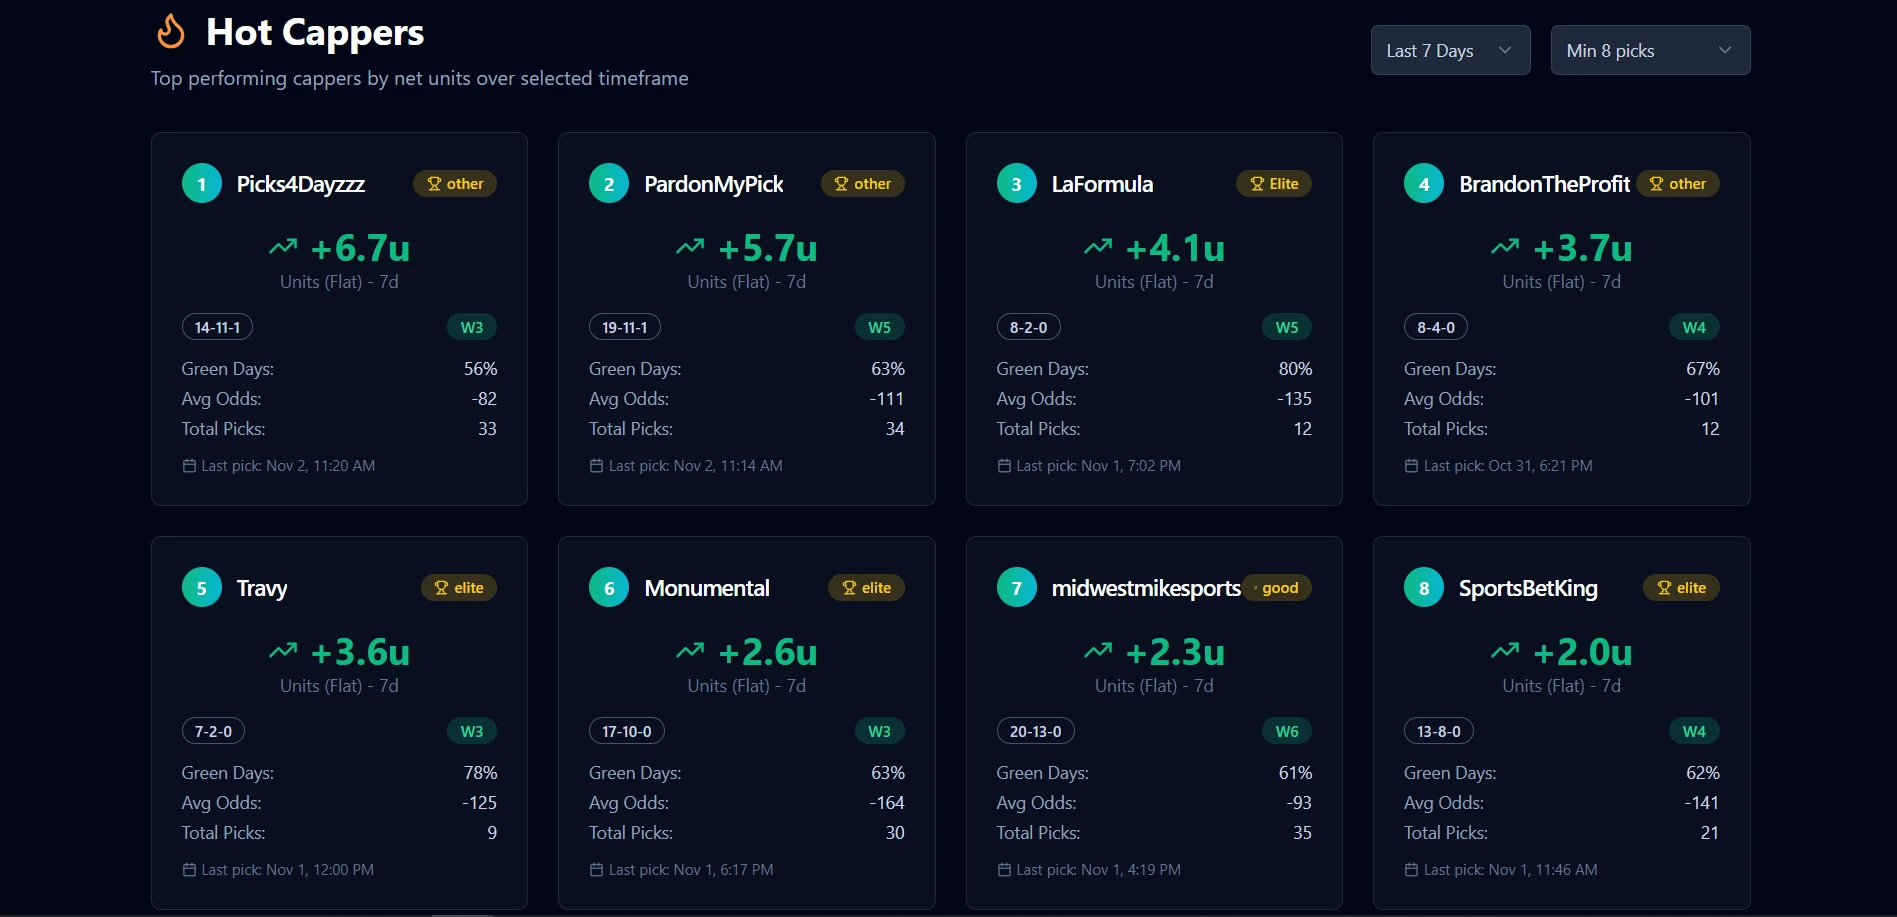Screen dimensions: 1897x917
Task: Open the Min 8 picks dropdown
Action: (1650, 50)
